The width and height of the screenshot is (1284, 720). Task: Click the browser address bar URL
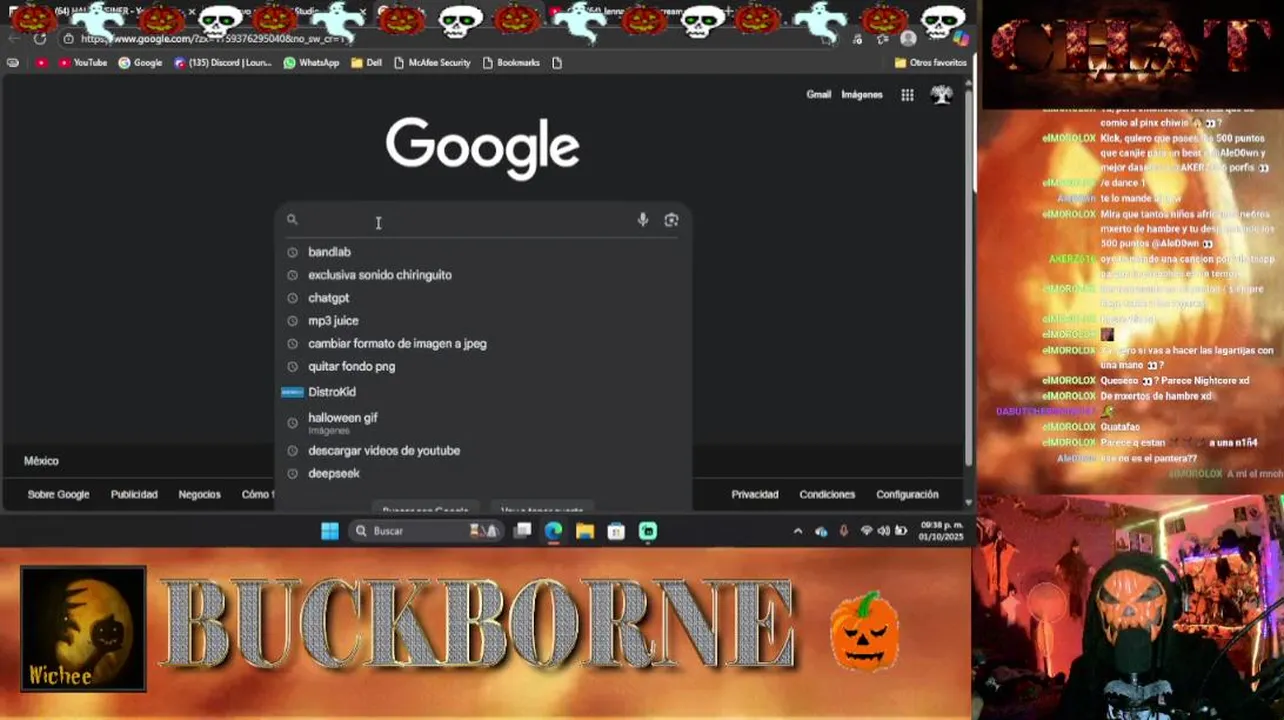(212, 39)
